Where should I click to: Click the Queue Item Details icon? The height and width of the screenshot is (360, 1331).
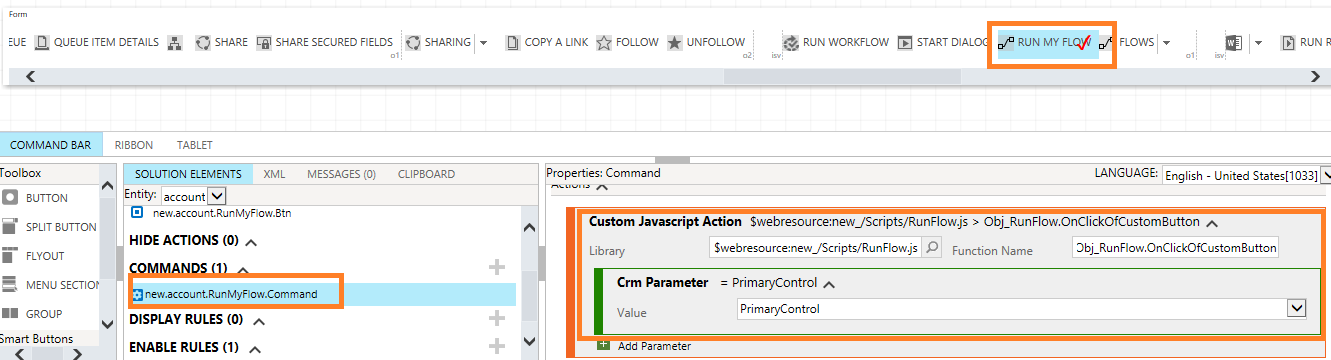[x=42, y=43]
